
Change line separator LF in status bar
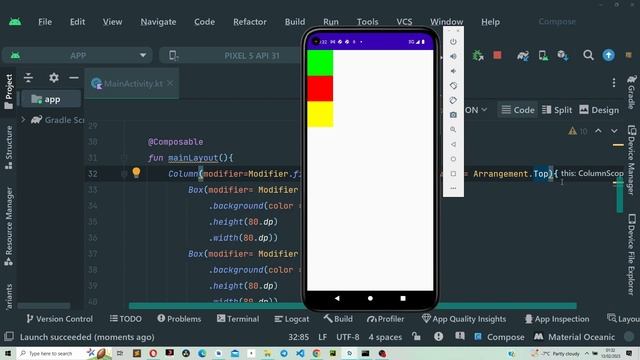[x=322, y=337]
